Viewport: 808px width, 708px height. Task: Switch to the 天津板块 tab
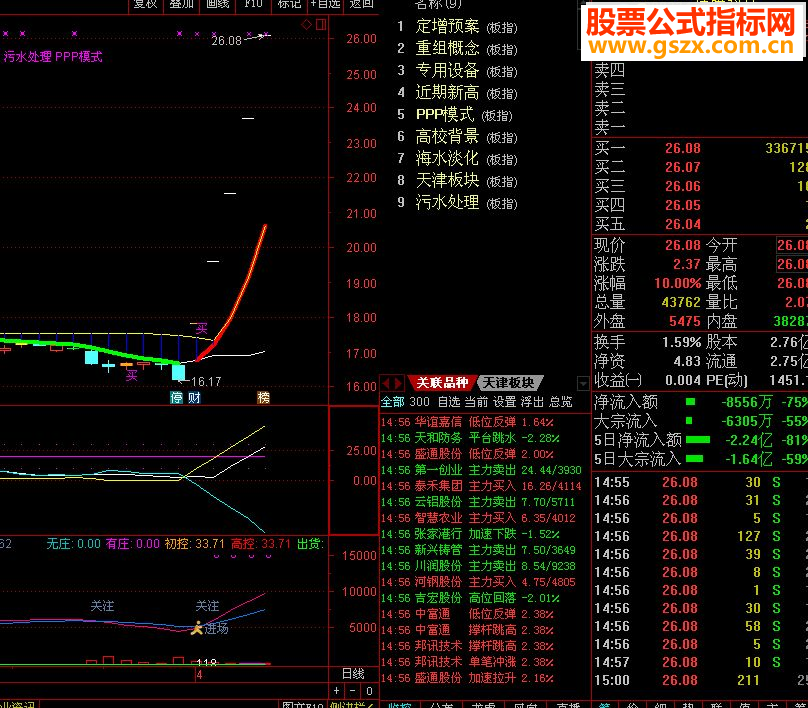(x=509, y=383)
